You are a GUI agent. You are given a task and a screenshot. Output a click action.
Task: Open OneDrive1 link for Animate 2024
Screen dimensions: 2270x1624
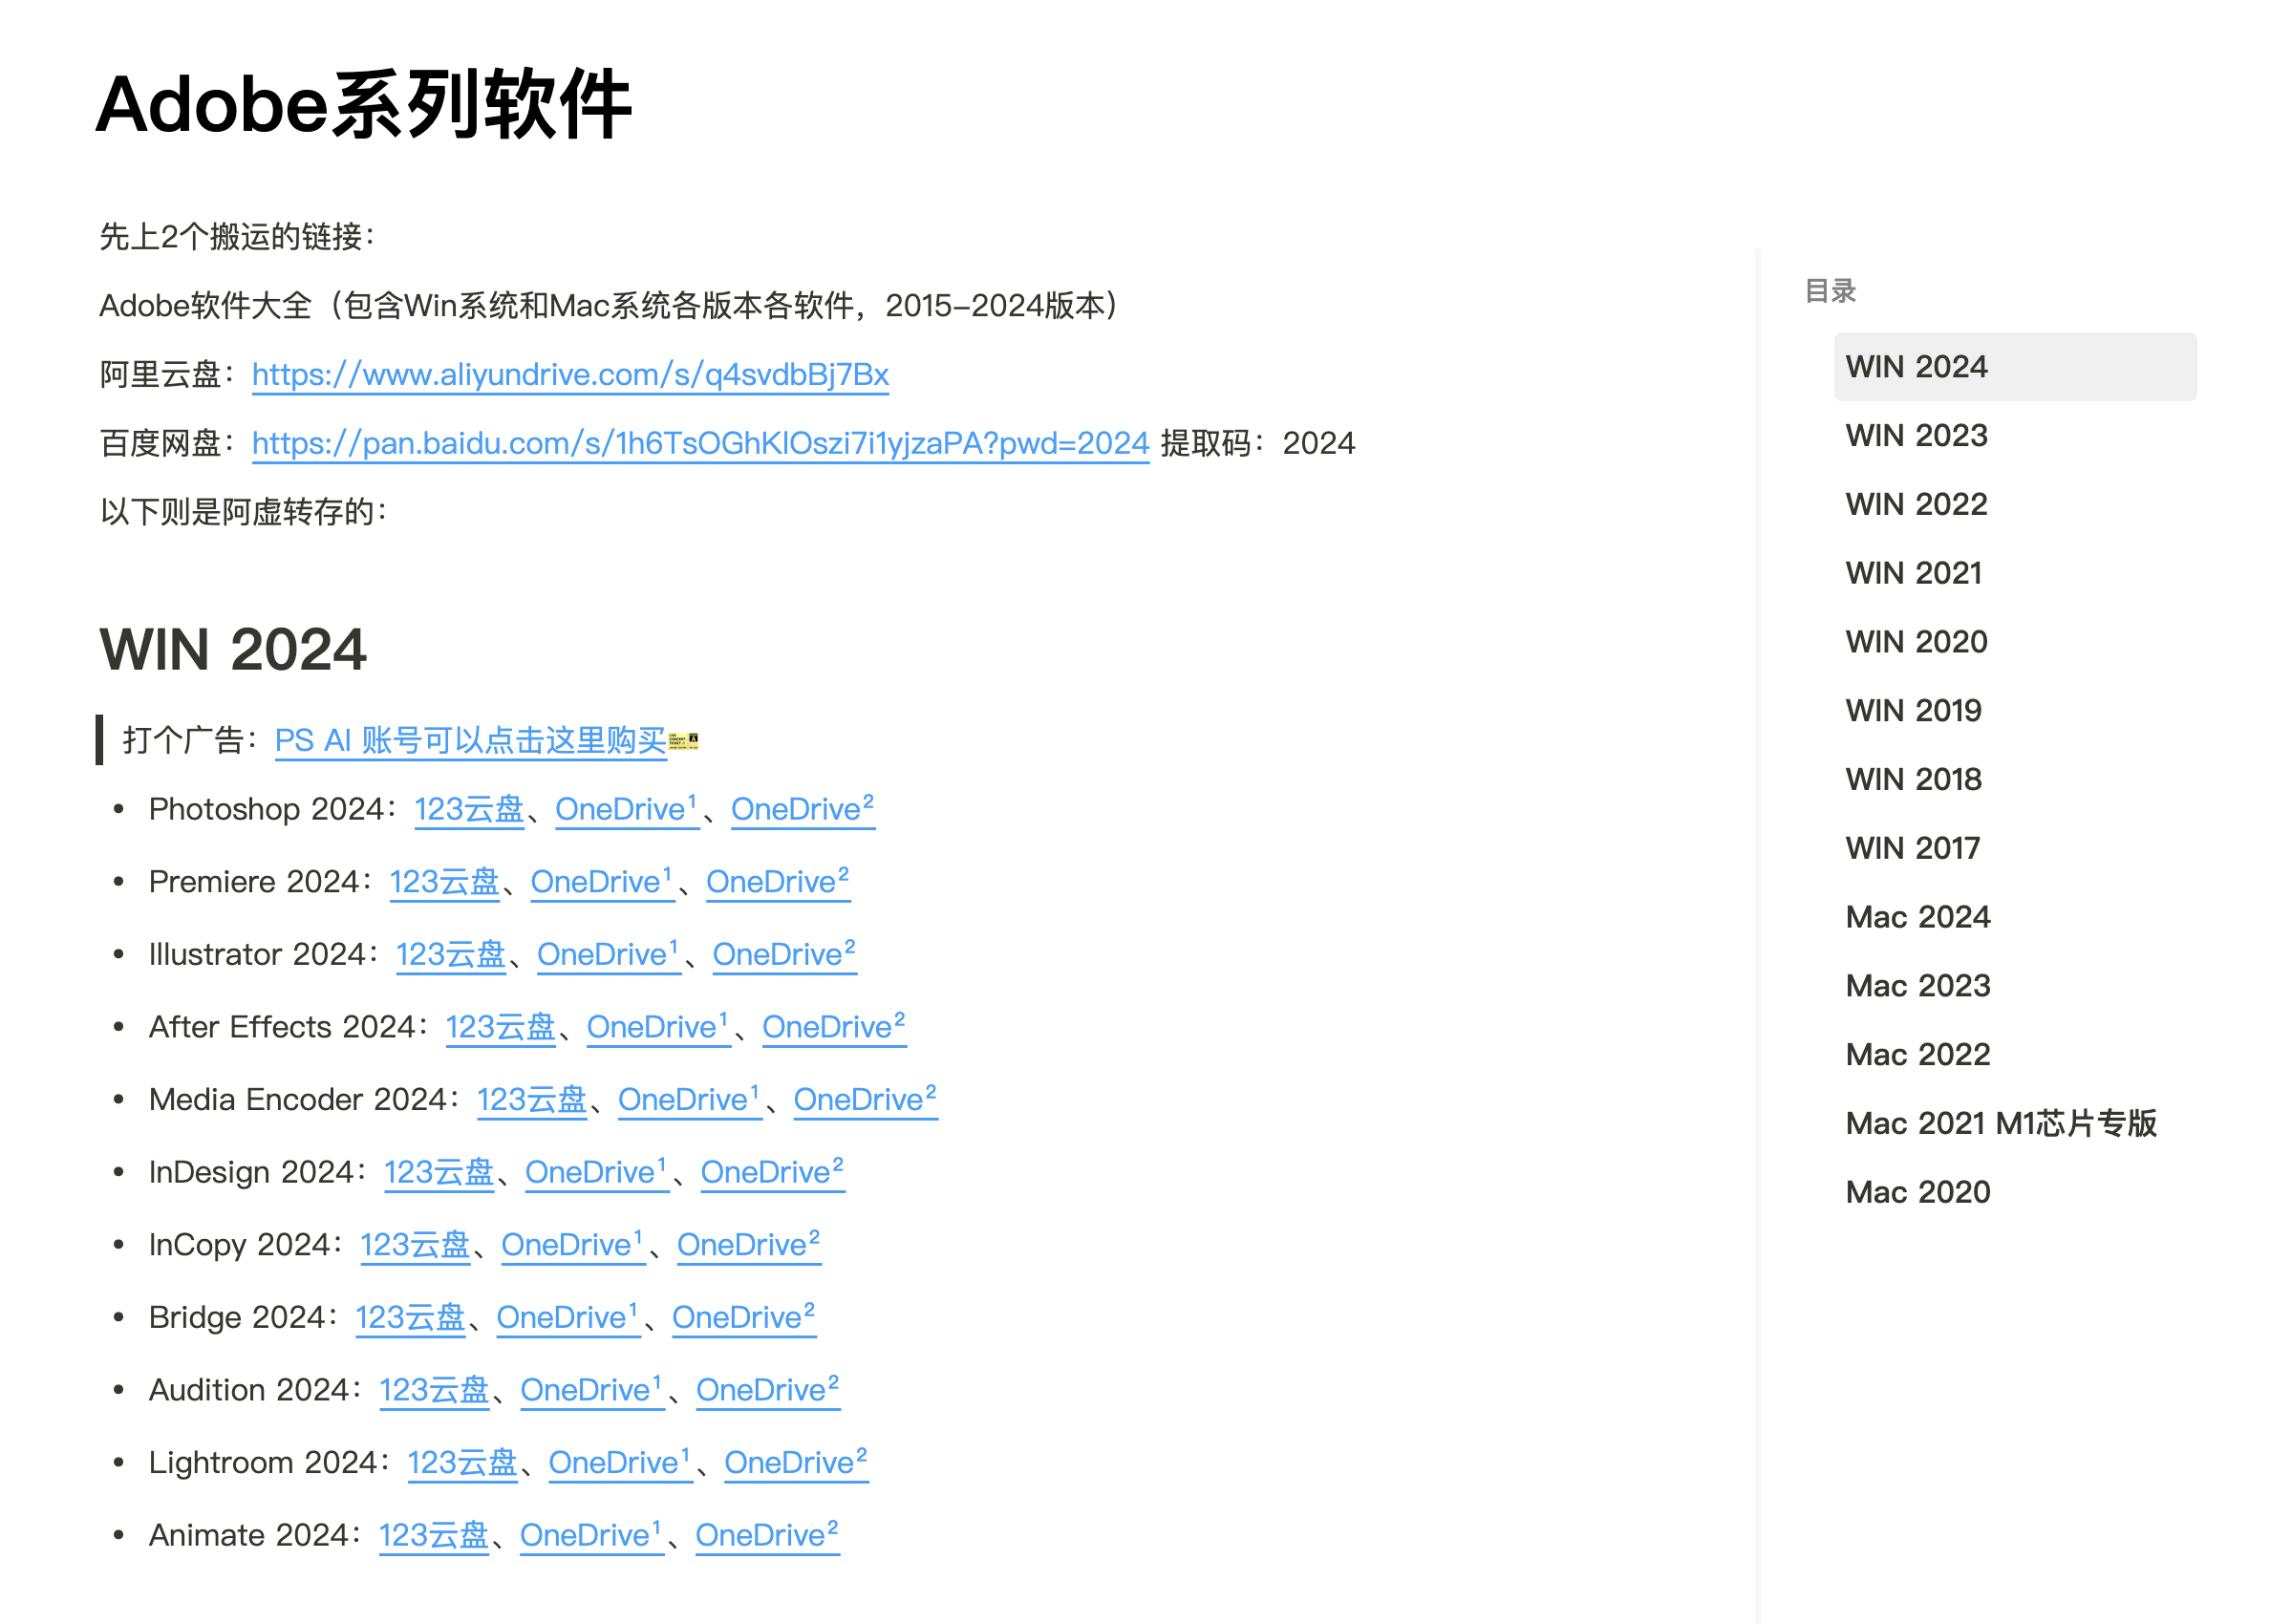tap(590, 1535)
